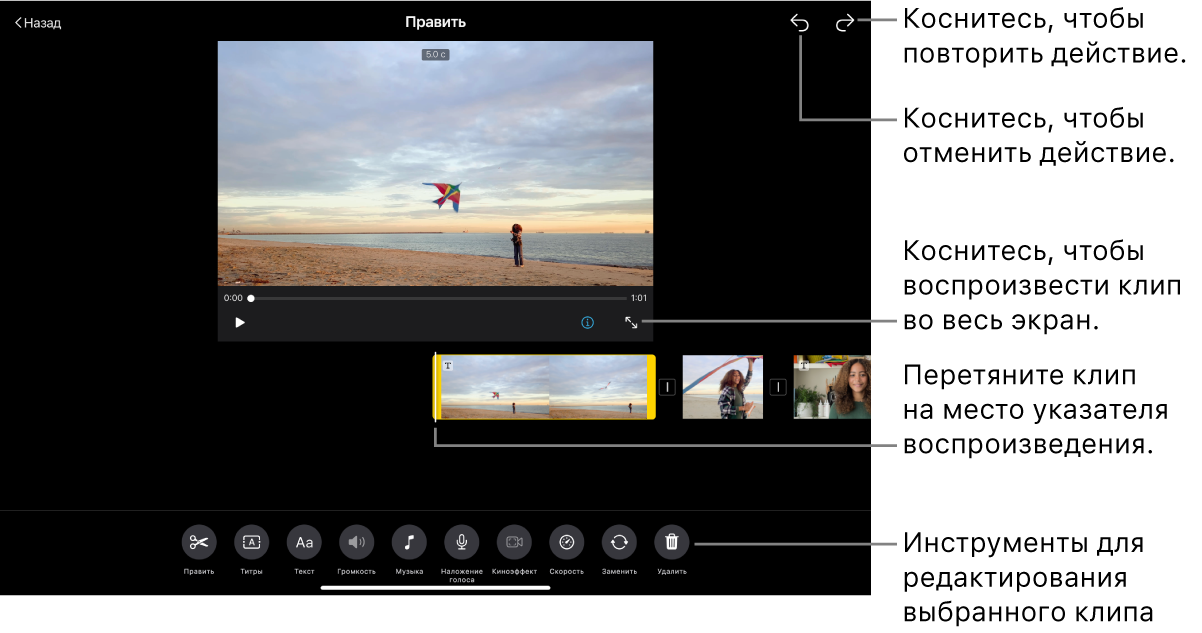Tap the Заменить replace tool
The height and width of the screenshot is (633, 1202).
tap(619, 543)
